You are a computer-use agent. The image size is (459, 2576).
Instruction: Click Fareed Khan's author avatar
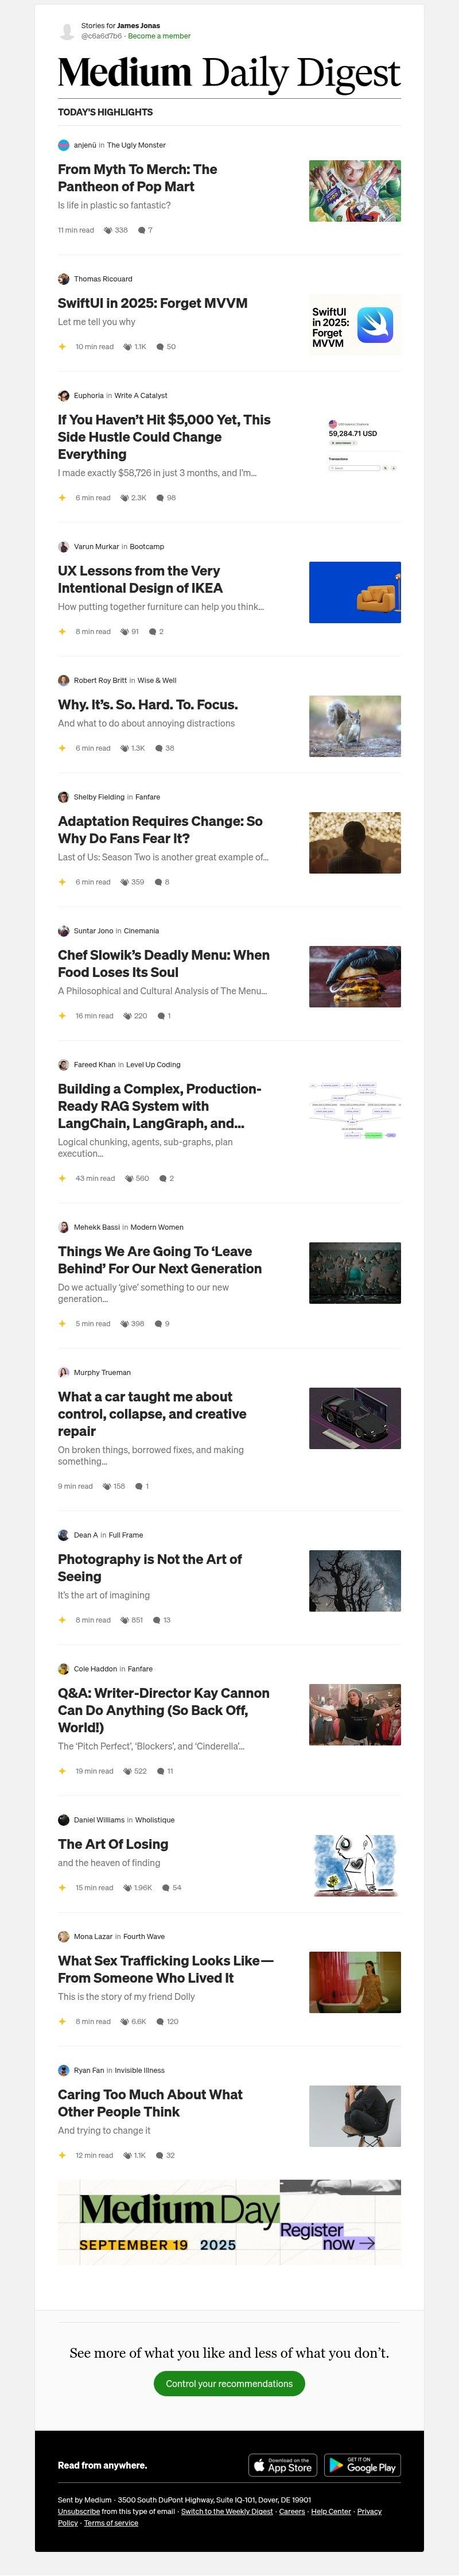(x=63, y=1065)
